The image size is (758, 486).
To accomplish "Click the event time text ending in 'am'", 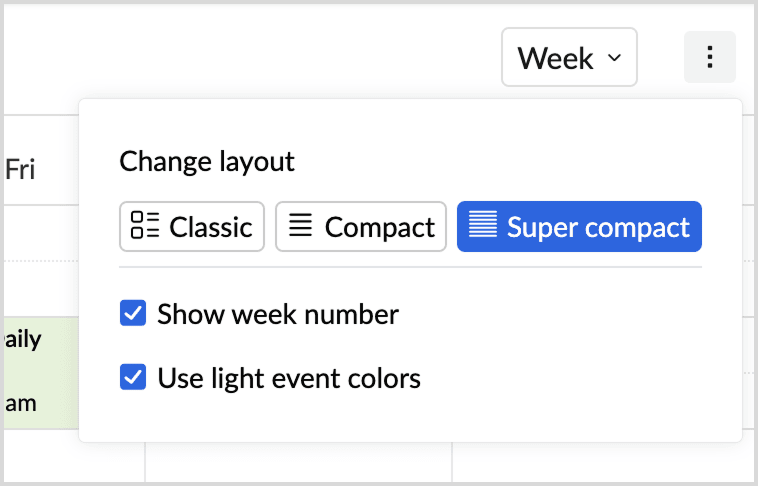I will point(22,403).
